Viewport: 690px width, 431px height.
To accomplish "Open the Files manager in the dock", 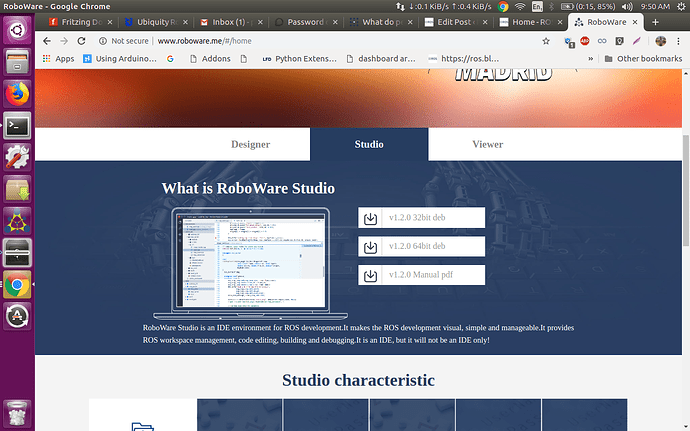I will coord(17,62).
